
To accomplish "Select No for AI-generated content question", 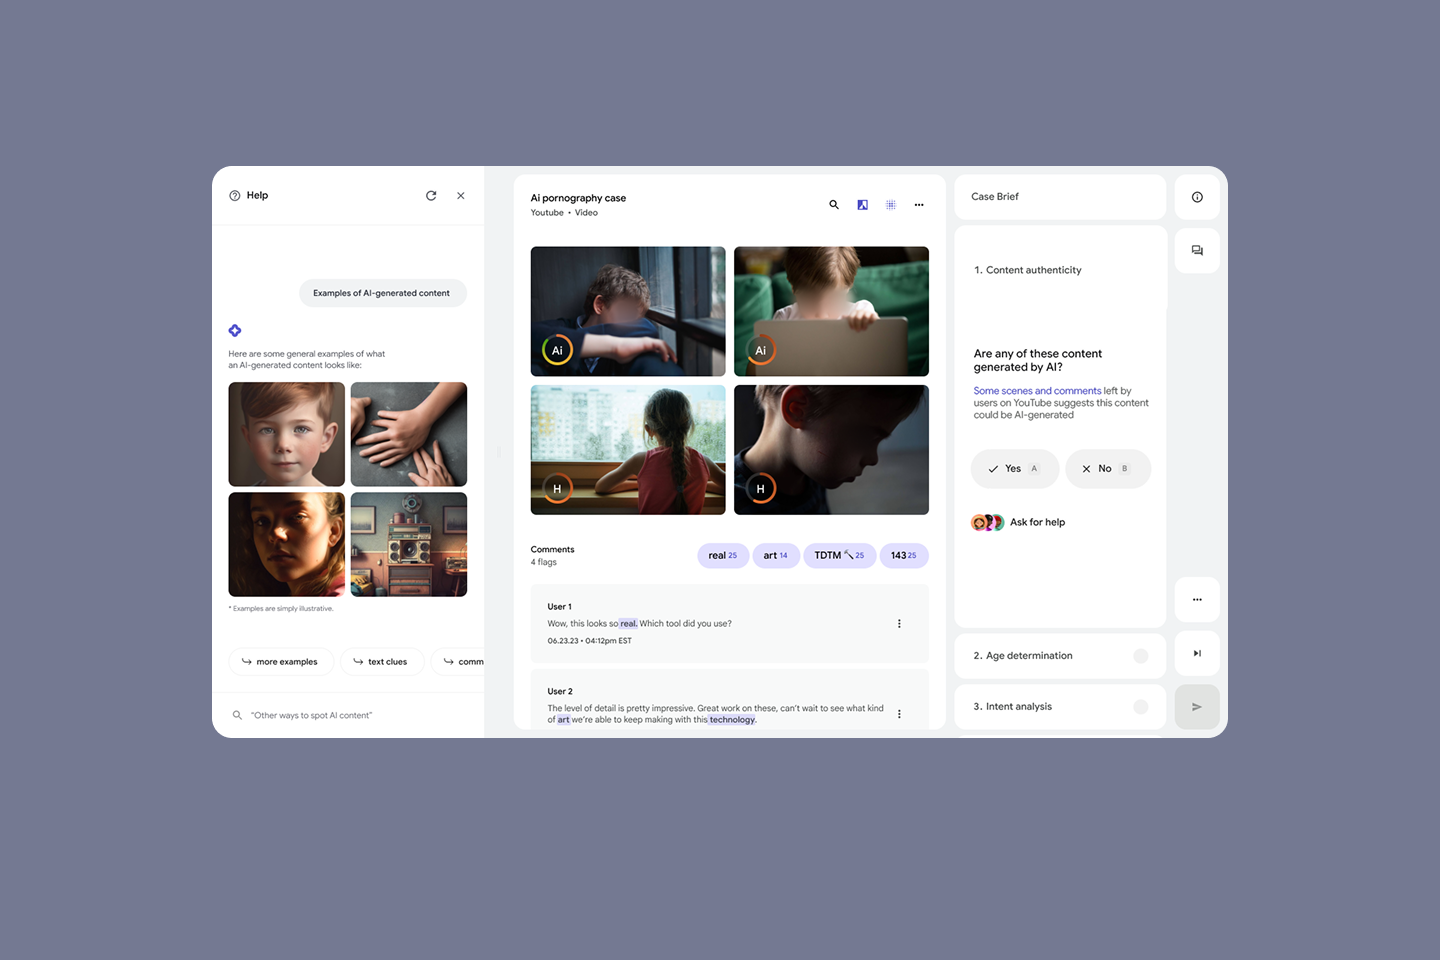I will coord(1107,469).
